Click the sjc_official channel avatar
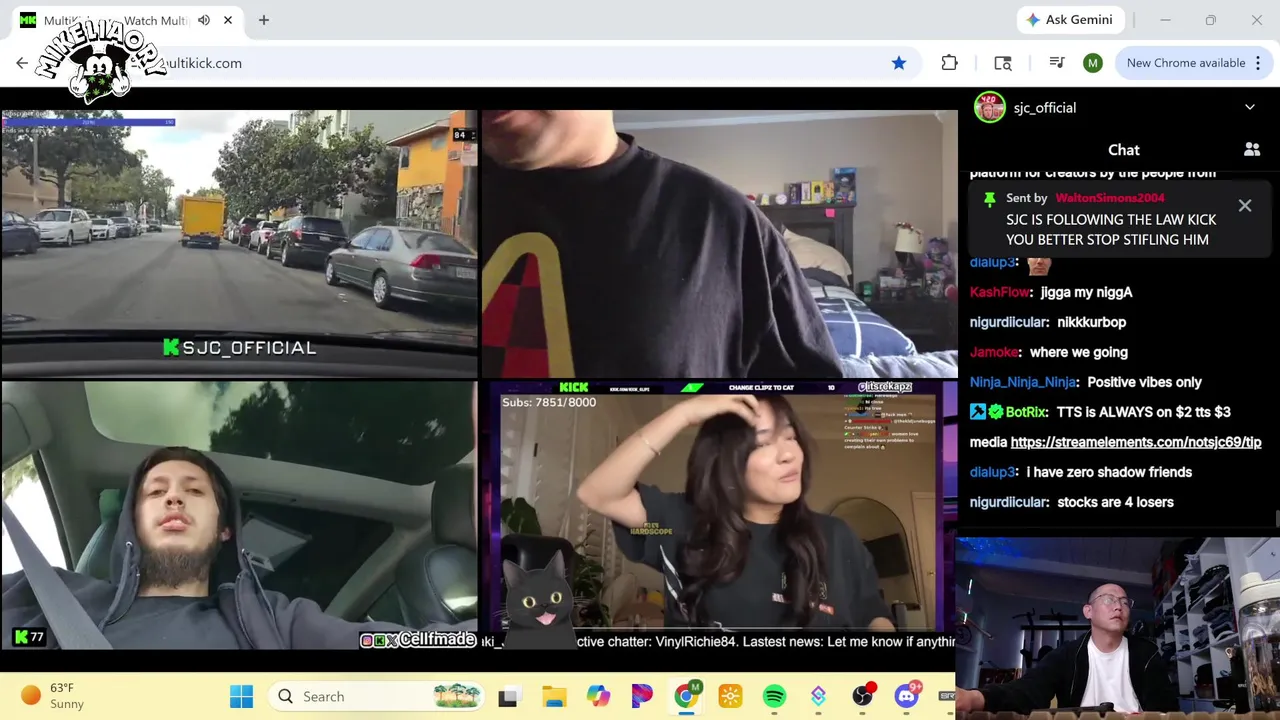This screenshot has width=1280, height=720. (x=990, y=107)
